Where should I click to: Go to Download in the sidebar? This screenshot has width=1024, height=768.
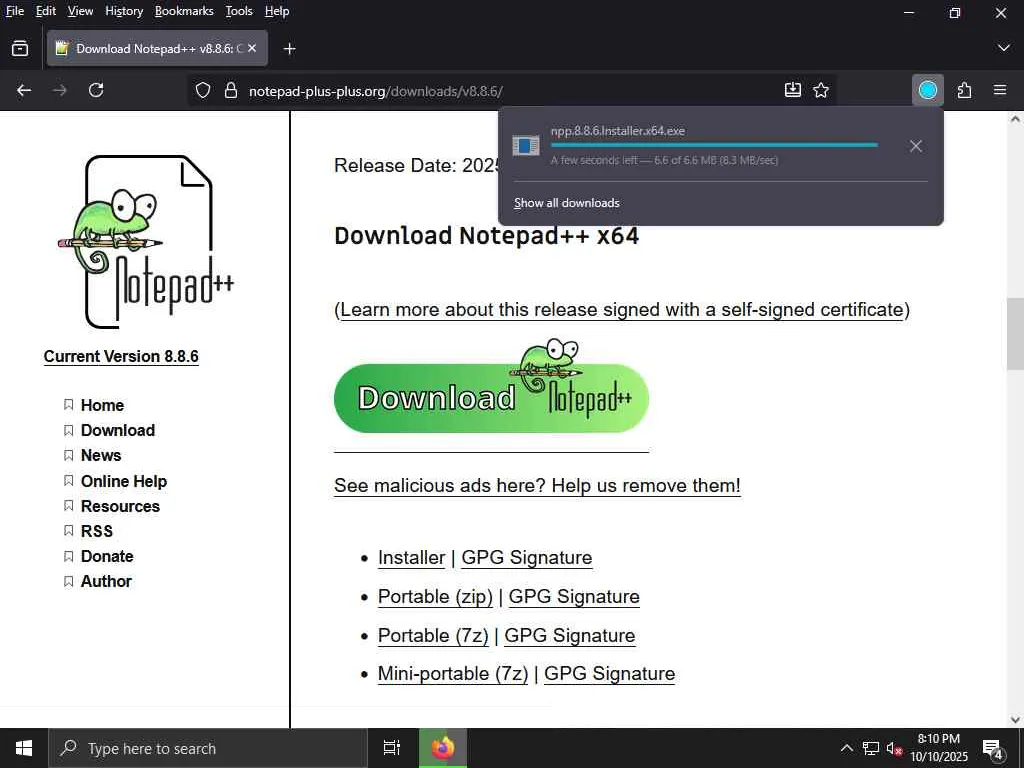[x=118, y=430]
